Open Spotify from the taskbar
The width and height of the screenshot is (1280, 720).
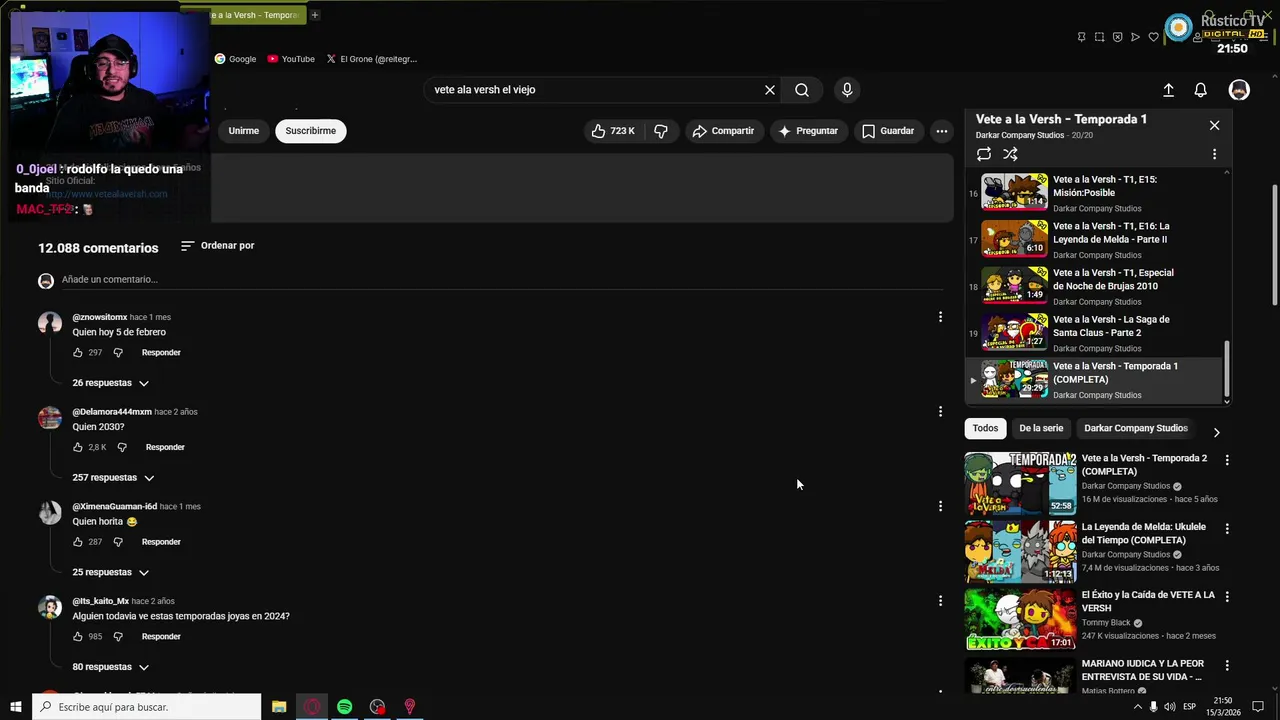point(345,707)
